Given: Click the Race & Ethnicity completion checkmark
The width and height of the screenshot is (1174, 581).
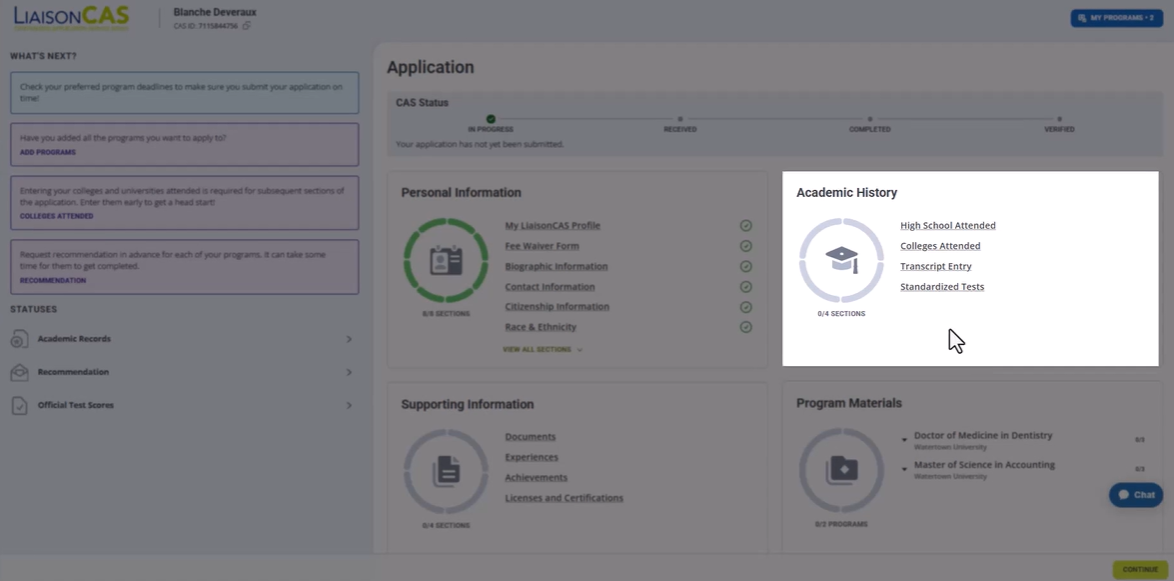Looking at the screenshot, I should pyautogui.click(x=746, y=327).
